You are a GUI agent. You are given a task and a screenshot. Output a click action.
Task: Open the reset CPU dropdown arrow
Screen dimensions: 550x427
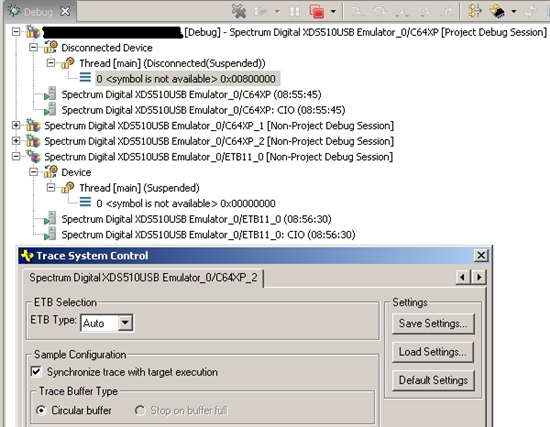tap(514, 12)
